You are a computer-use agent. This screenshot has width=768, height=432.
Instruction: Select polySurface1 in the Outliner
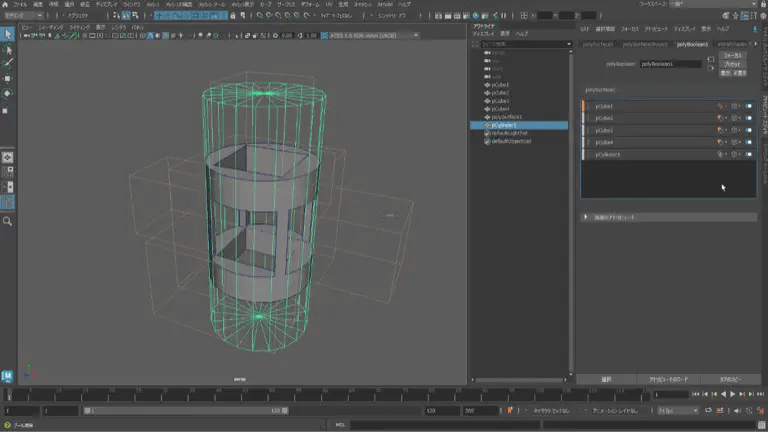(x=506, y=117)
